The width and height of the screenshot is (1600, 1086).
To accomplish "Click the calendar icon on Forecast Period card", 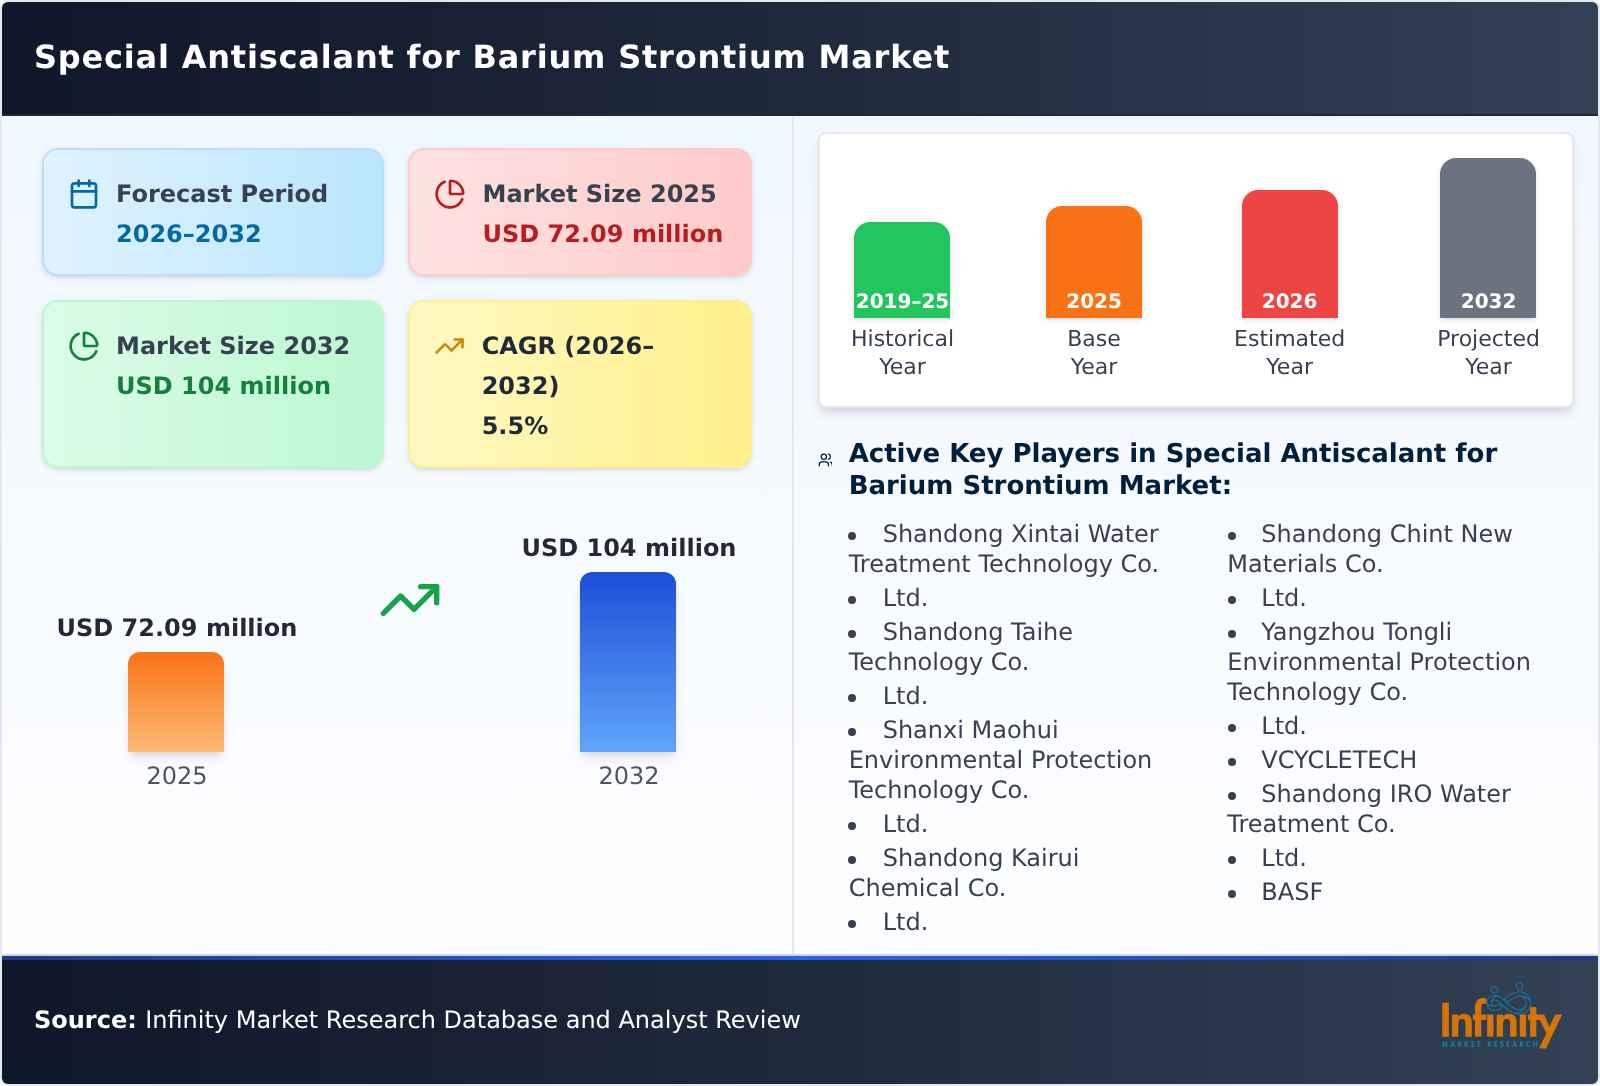I will (84, 193).
